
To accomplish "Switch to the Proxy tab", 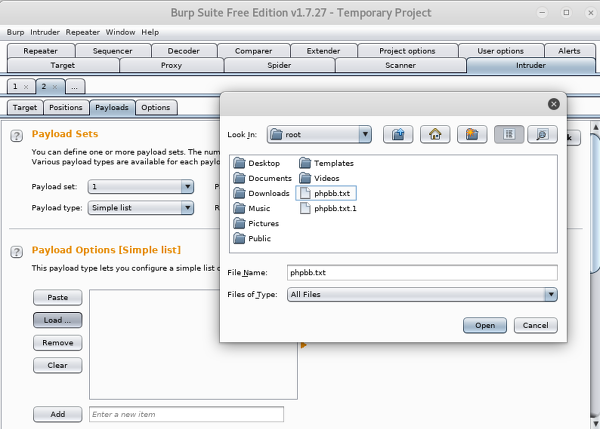I will [171, 65].
